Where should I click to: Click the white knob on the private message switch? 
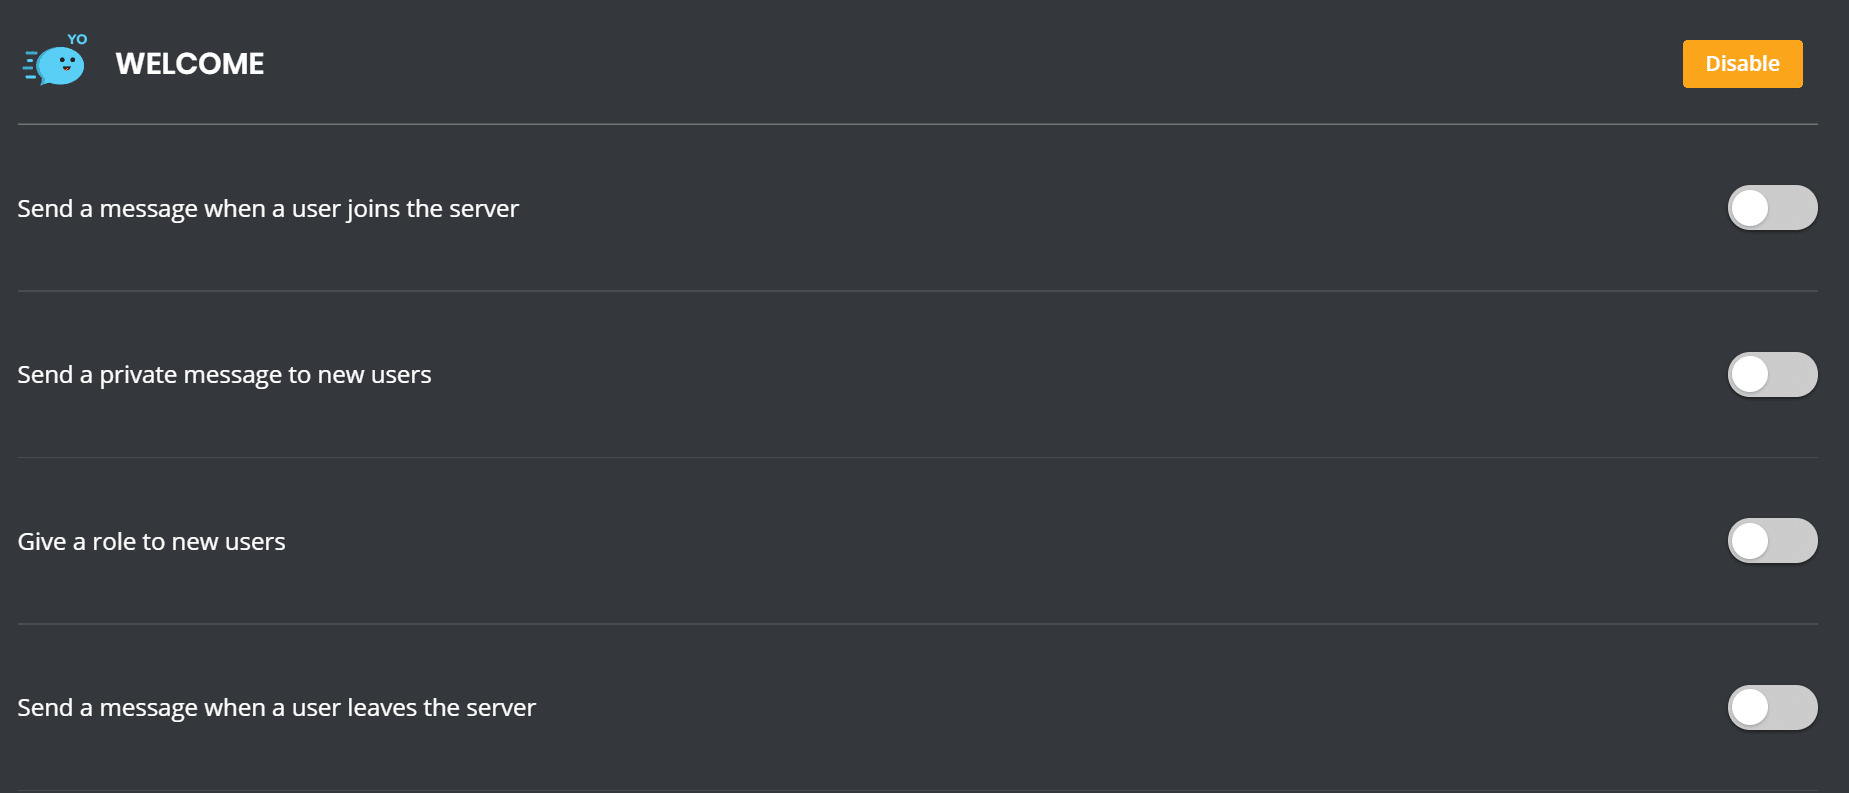[1750, 375]
